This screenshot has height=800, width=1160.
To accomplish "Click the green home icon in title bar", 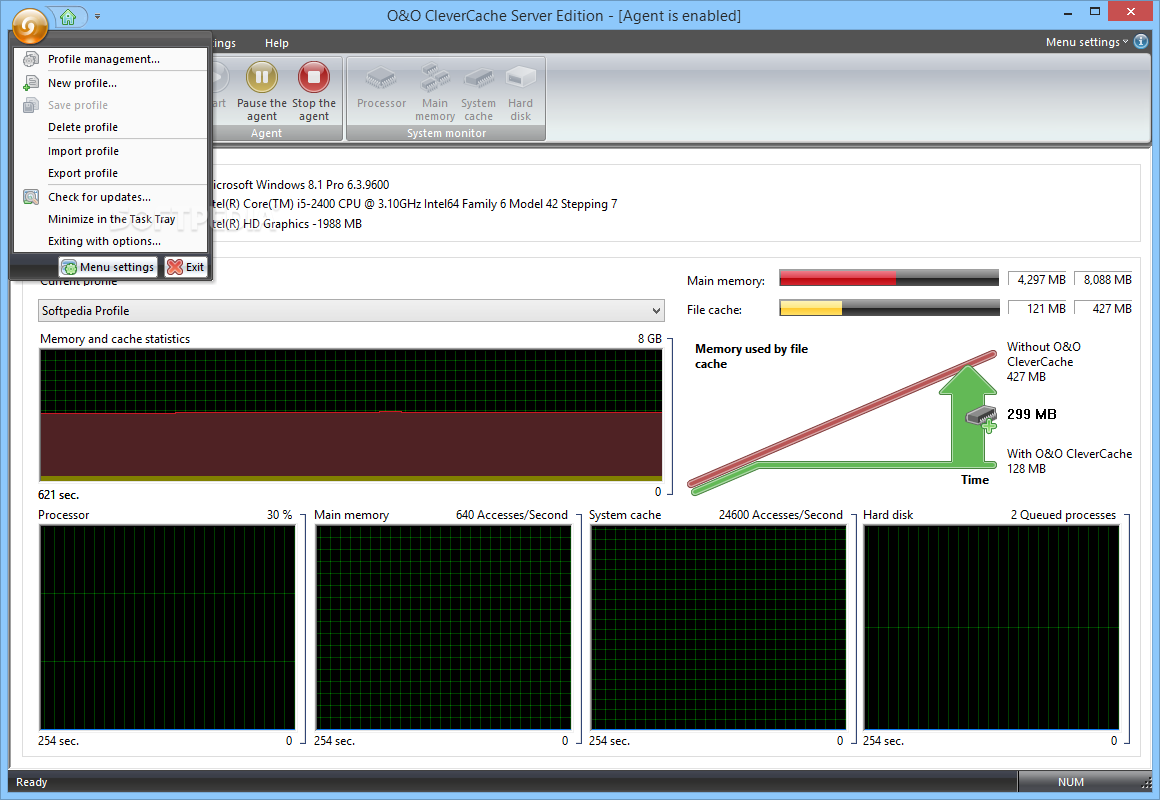I will pos(68,16).
